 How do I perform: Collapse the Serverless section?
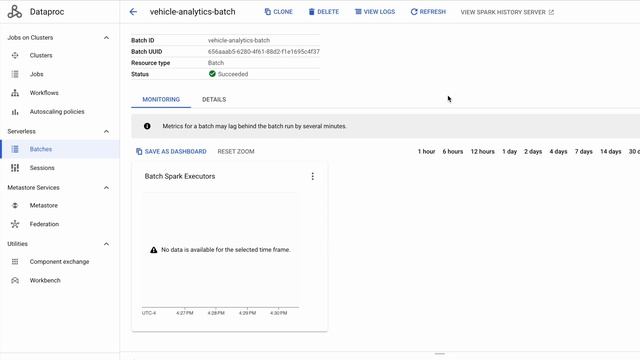coord(107,131)
